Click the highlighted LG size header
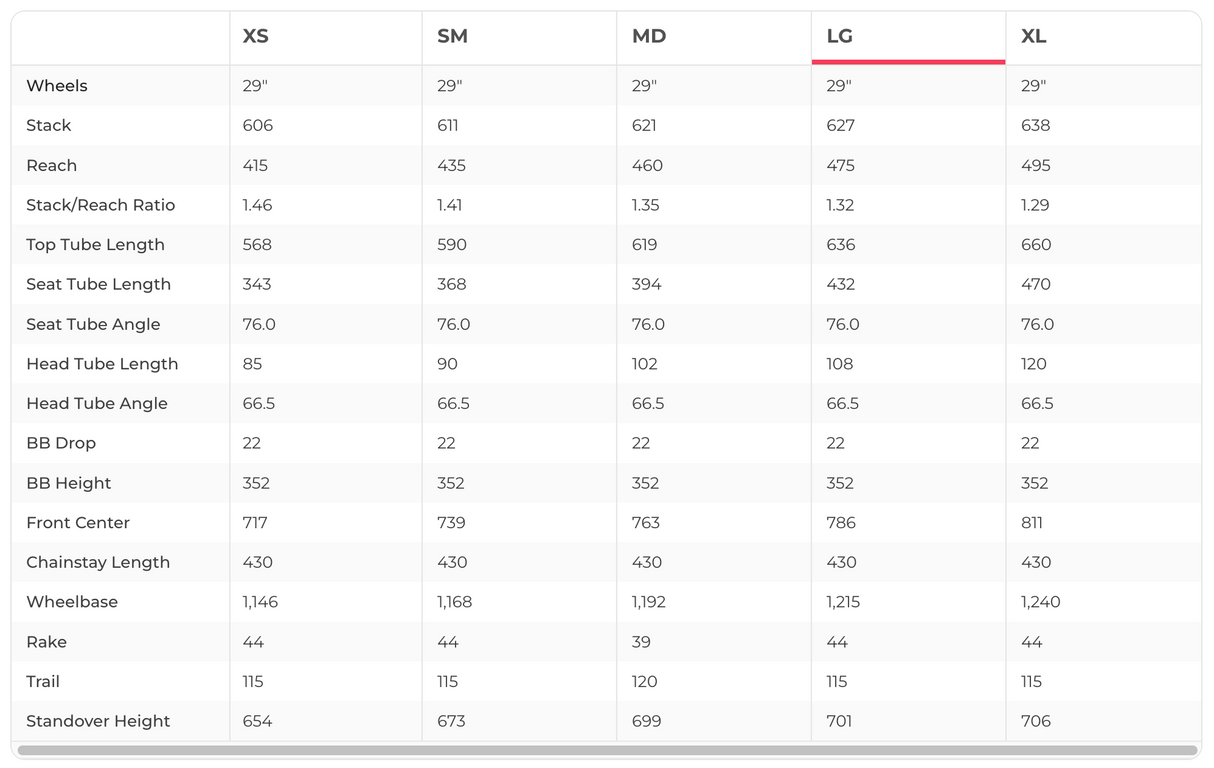This screenshot has height=768, width=1214. (x=839, y=37)
